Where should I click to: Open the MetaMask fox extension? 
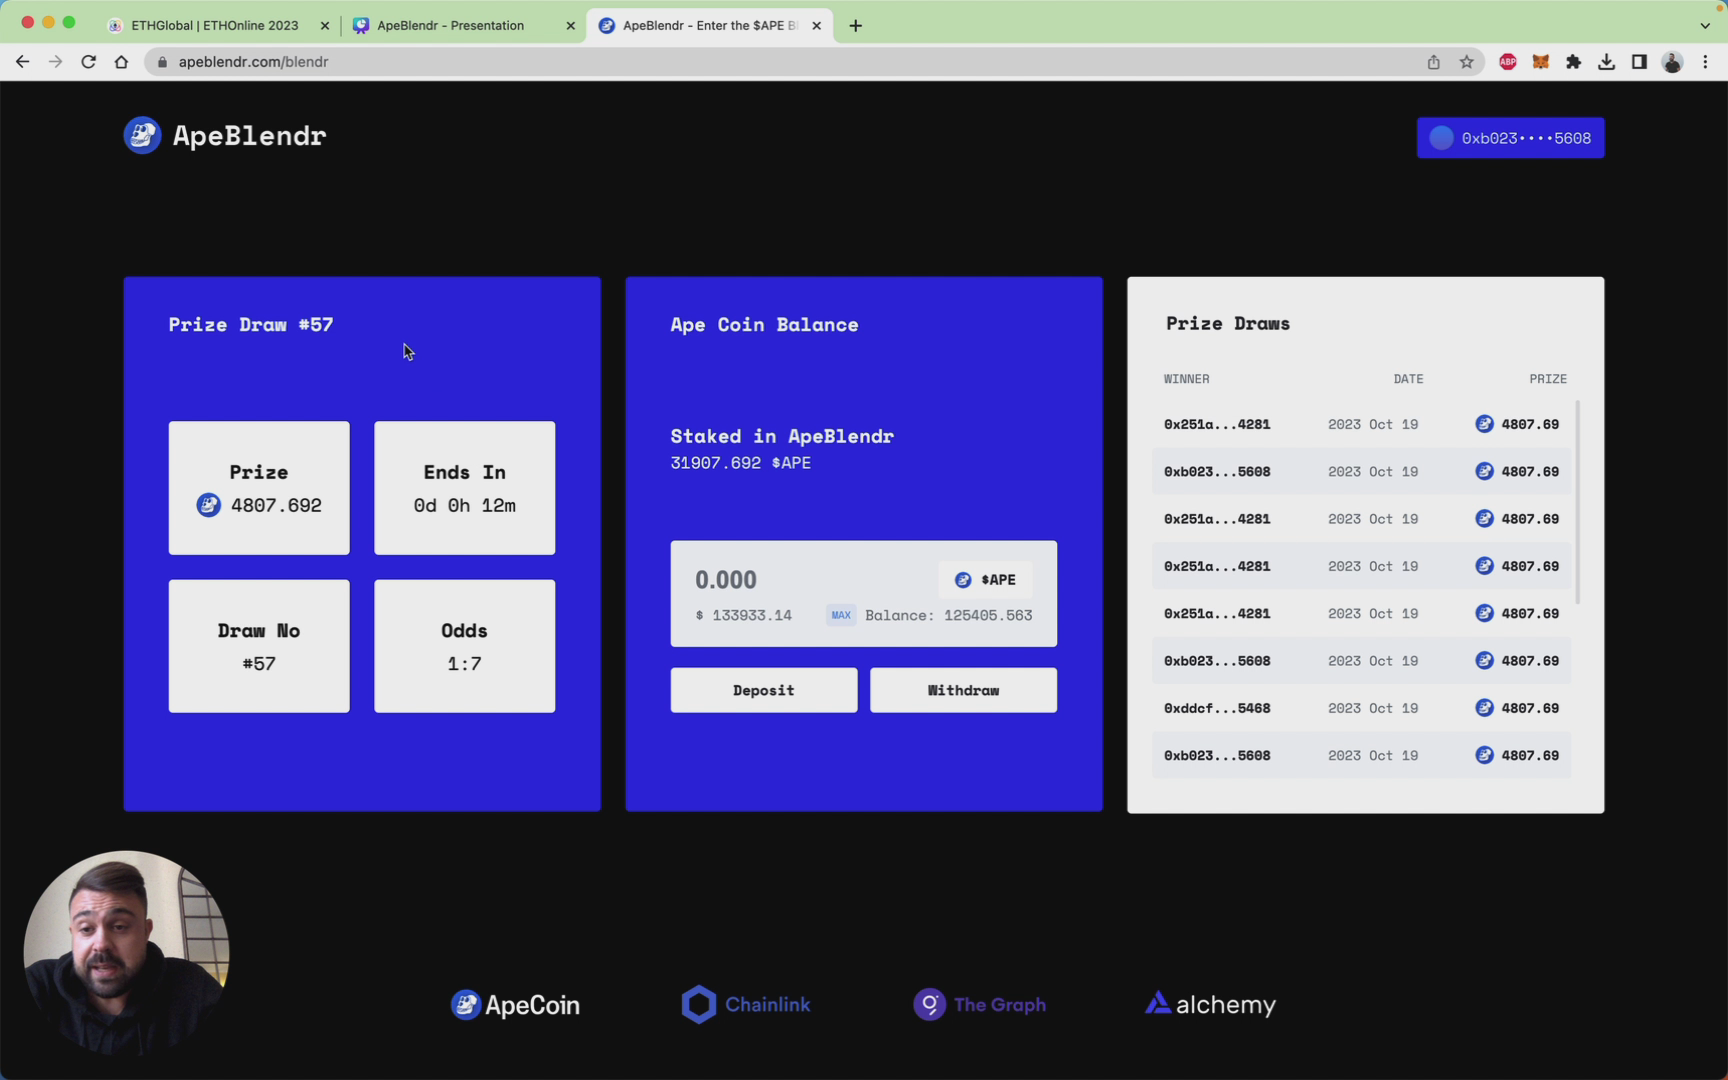click(x=1540, y=62)
